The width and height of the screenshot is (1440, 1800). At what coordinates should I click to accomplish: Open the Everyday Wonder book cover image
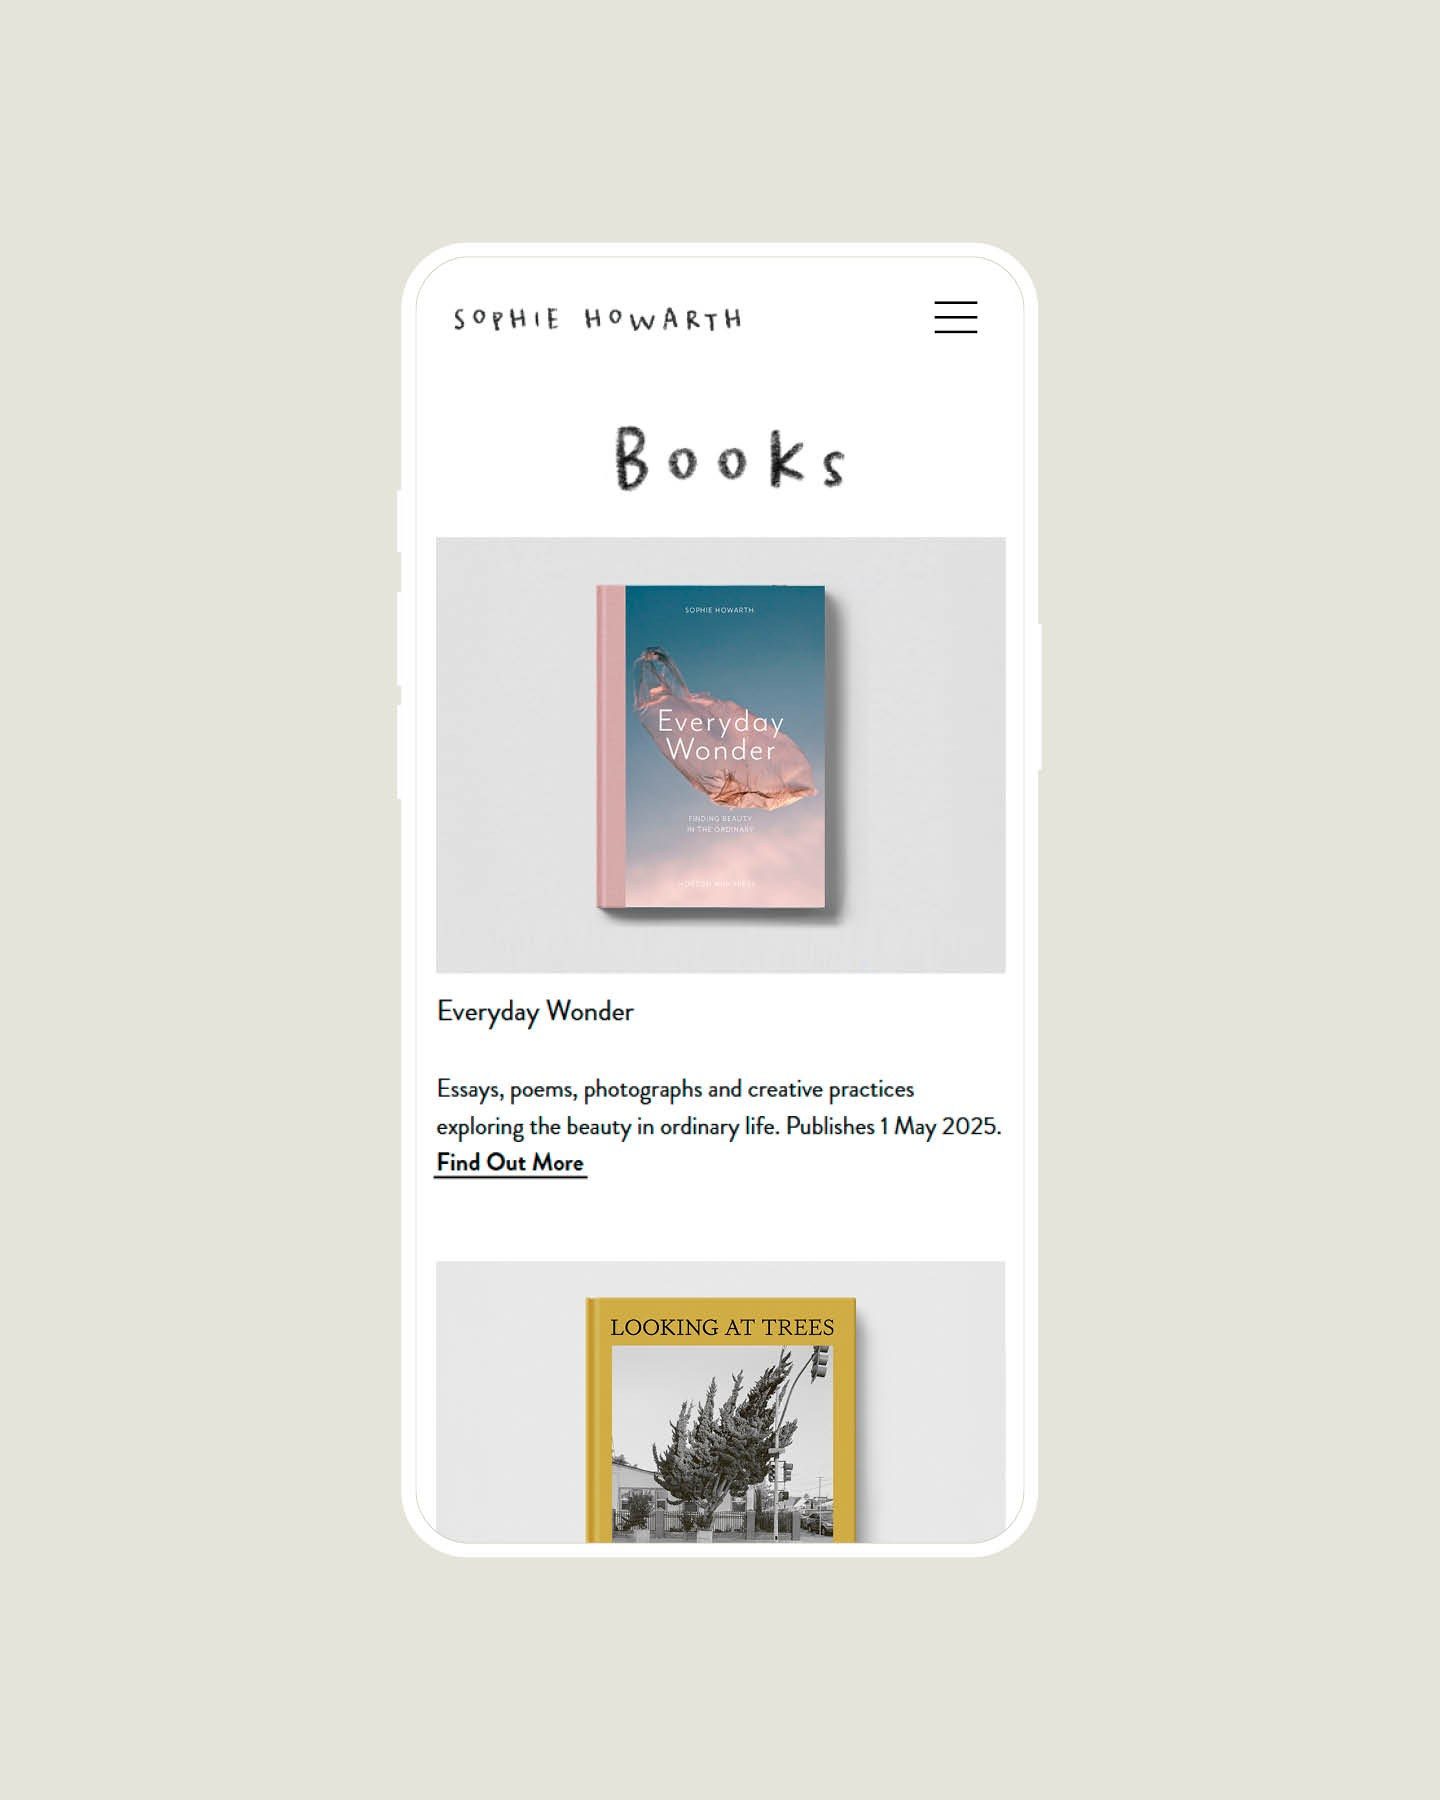(x=720, y=755)
